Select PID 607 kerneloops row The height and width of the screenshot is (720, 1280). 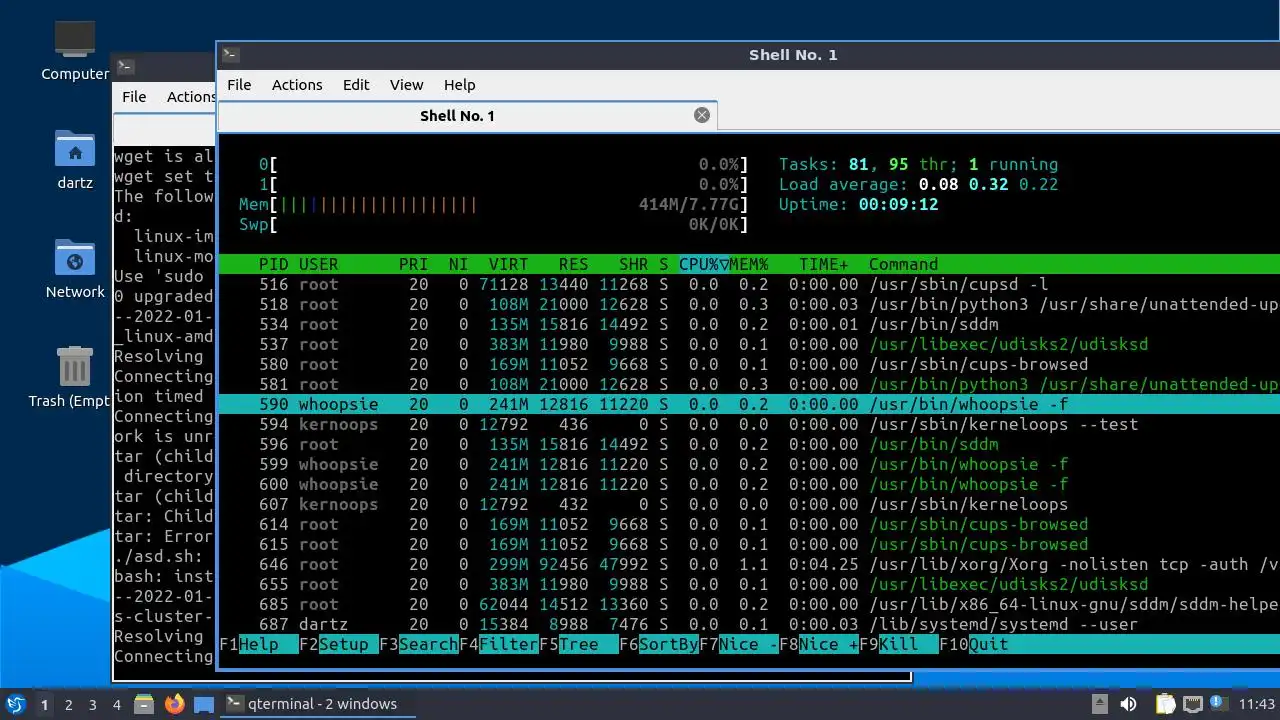(x=749, y=504)
